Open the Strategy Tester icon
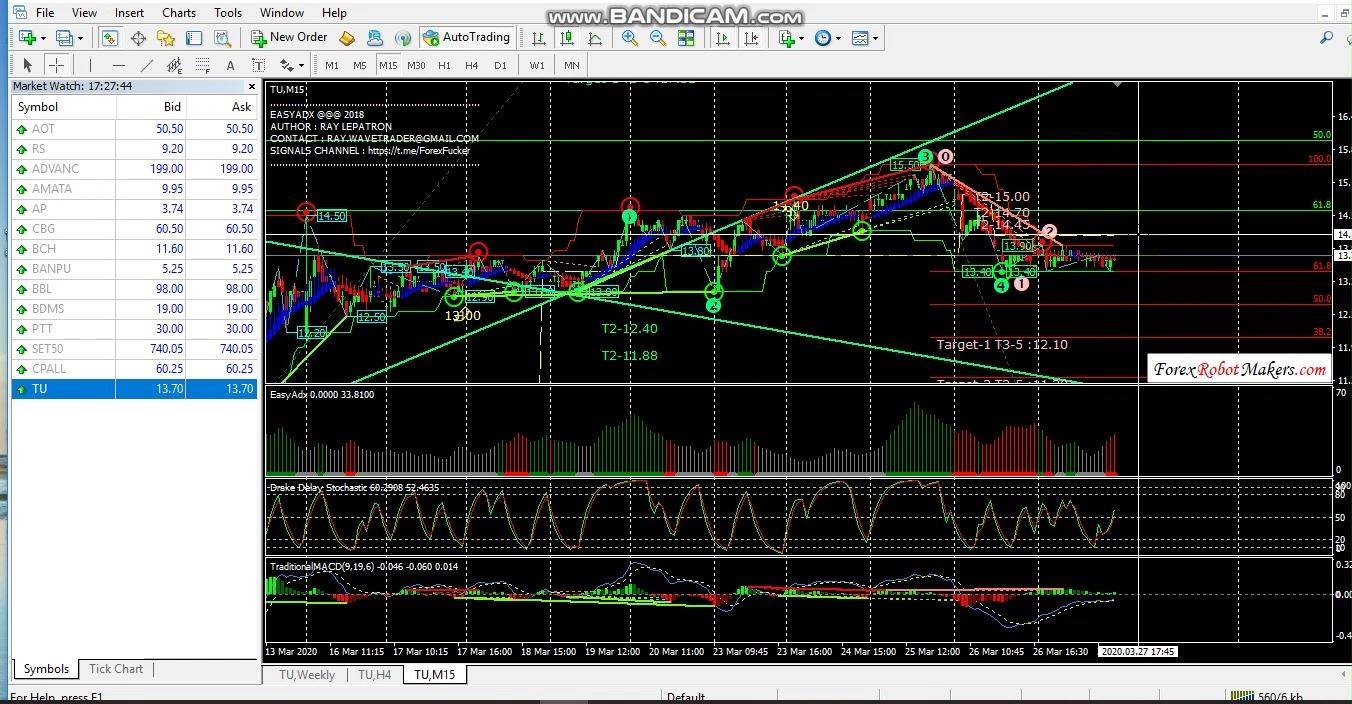 (x=222, y=38)
